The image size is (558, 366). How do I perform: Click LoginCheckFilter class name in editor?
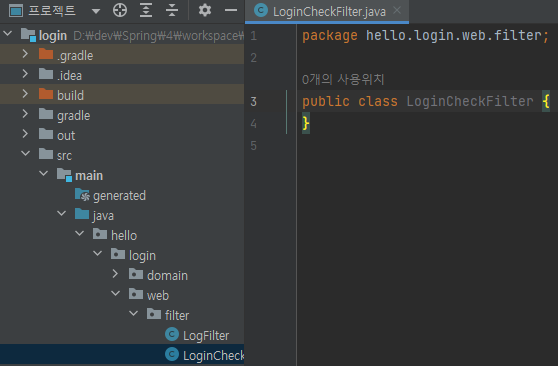click(x=470, y=101)
